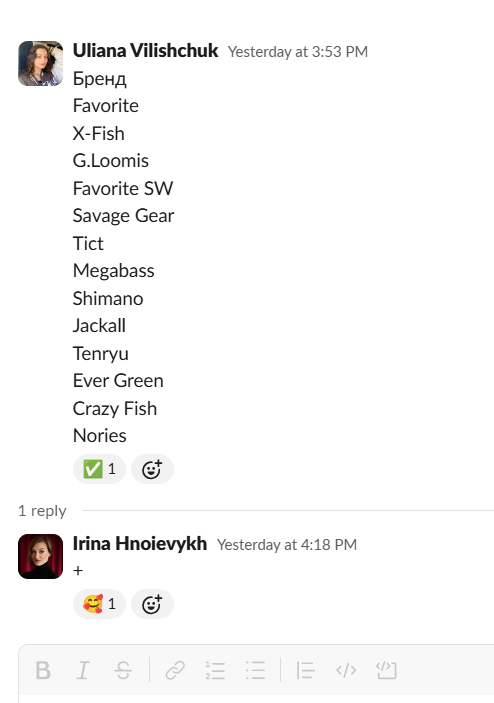Click Irina Hnoievykh's avatar photo

tap(40, 556)
